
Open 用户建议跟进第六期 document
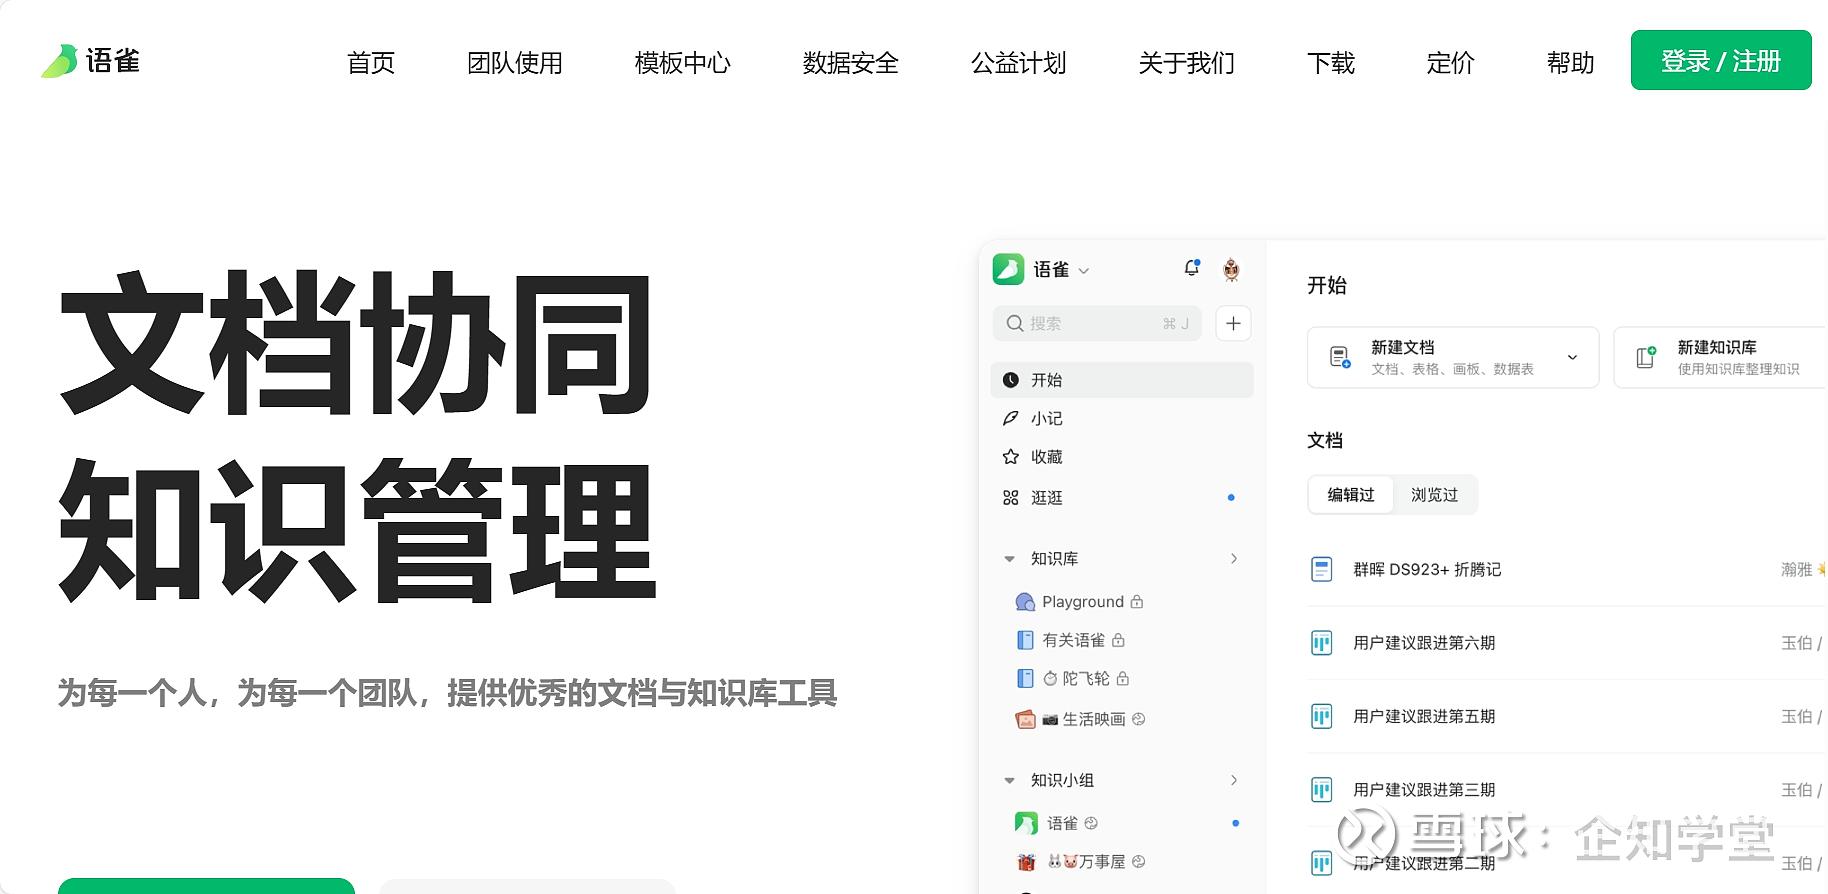point(1424,643)
